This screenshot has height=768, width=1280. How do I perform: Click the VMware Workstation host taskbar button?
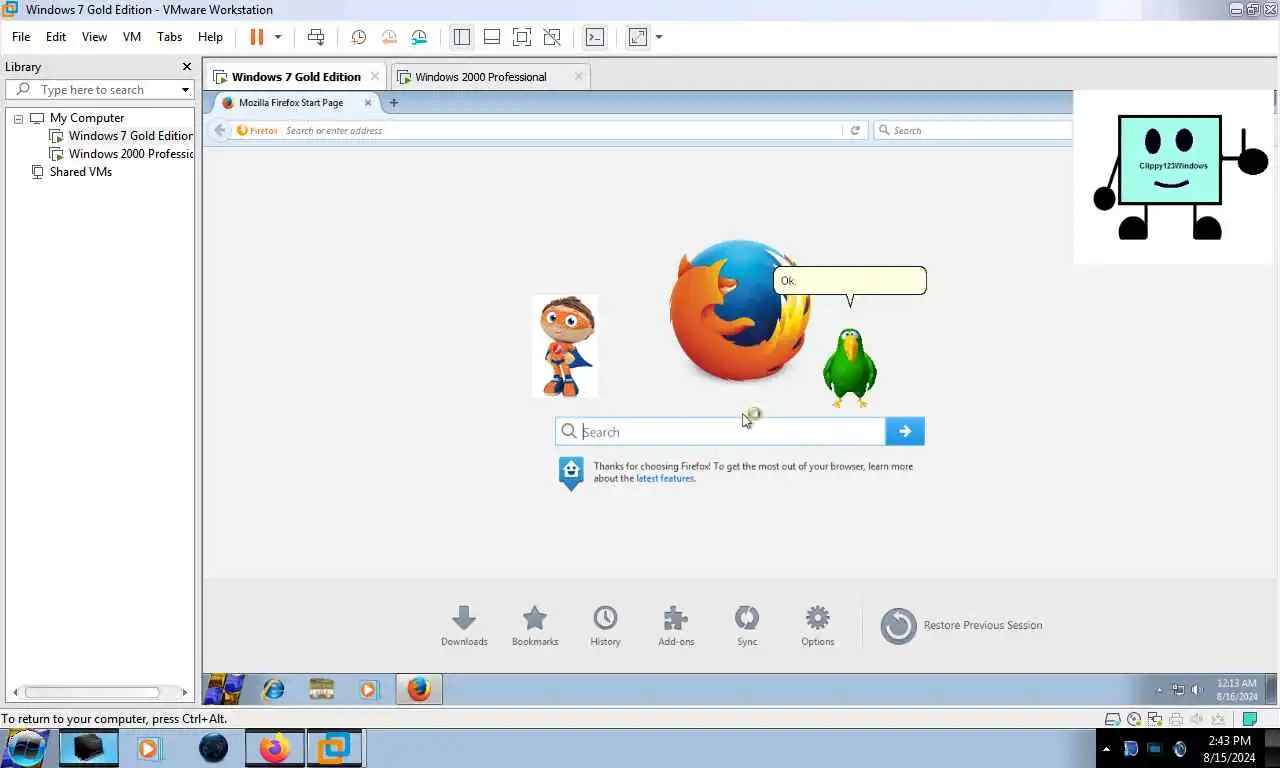pyautogui.click(x=333, y=748)
